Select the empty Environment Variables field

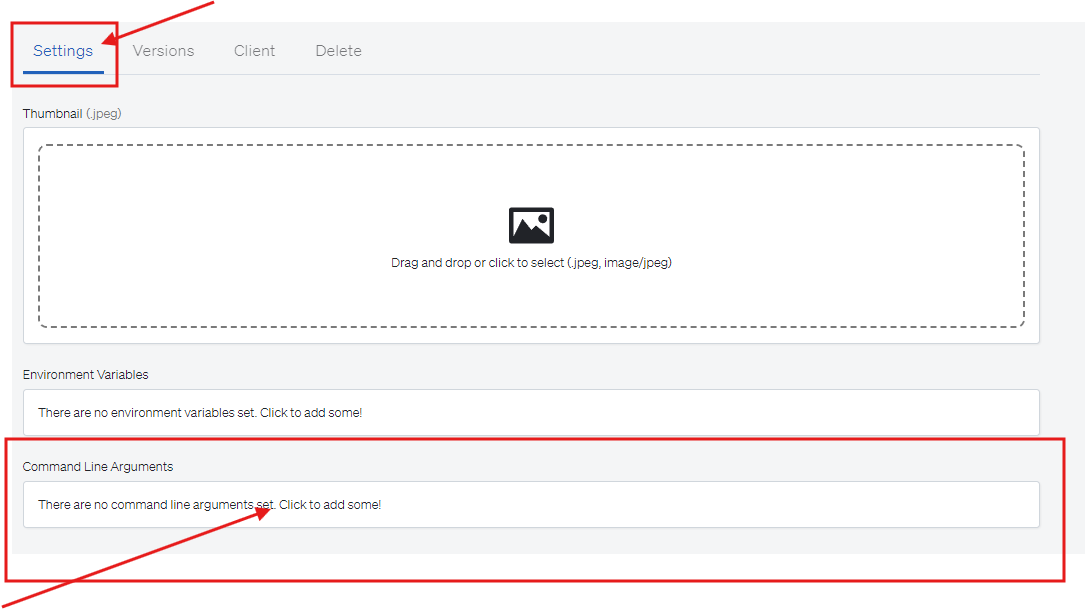532,412
